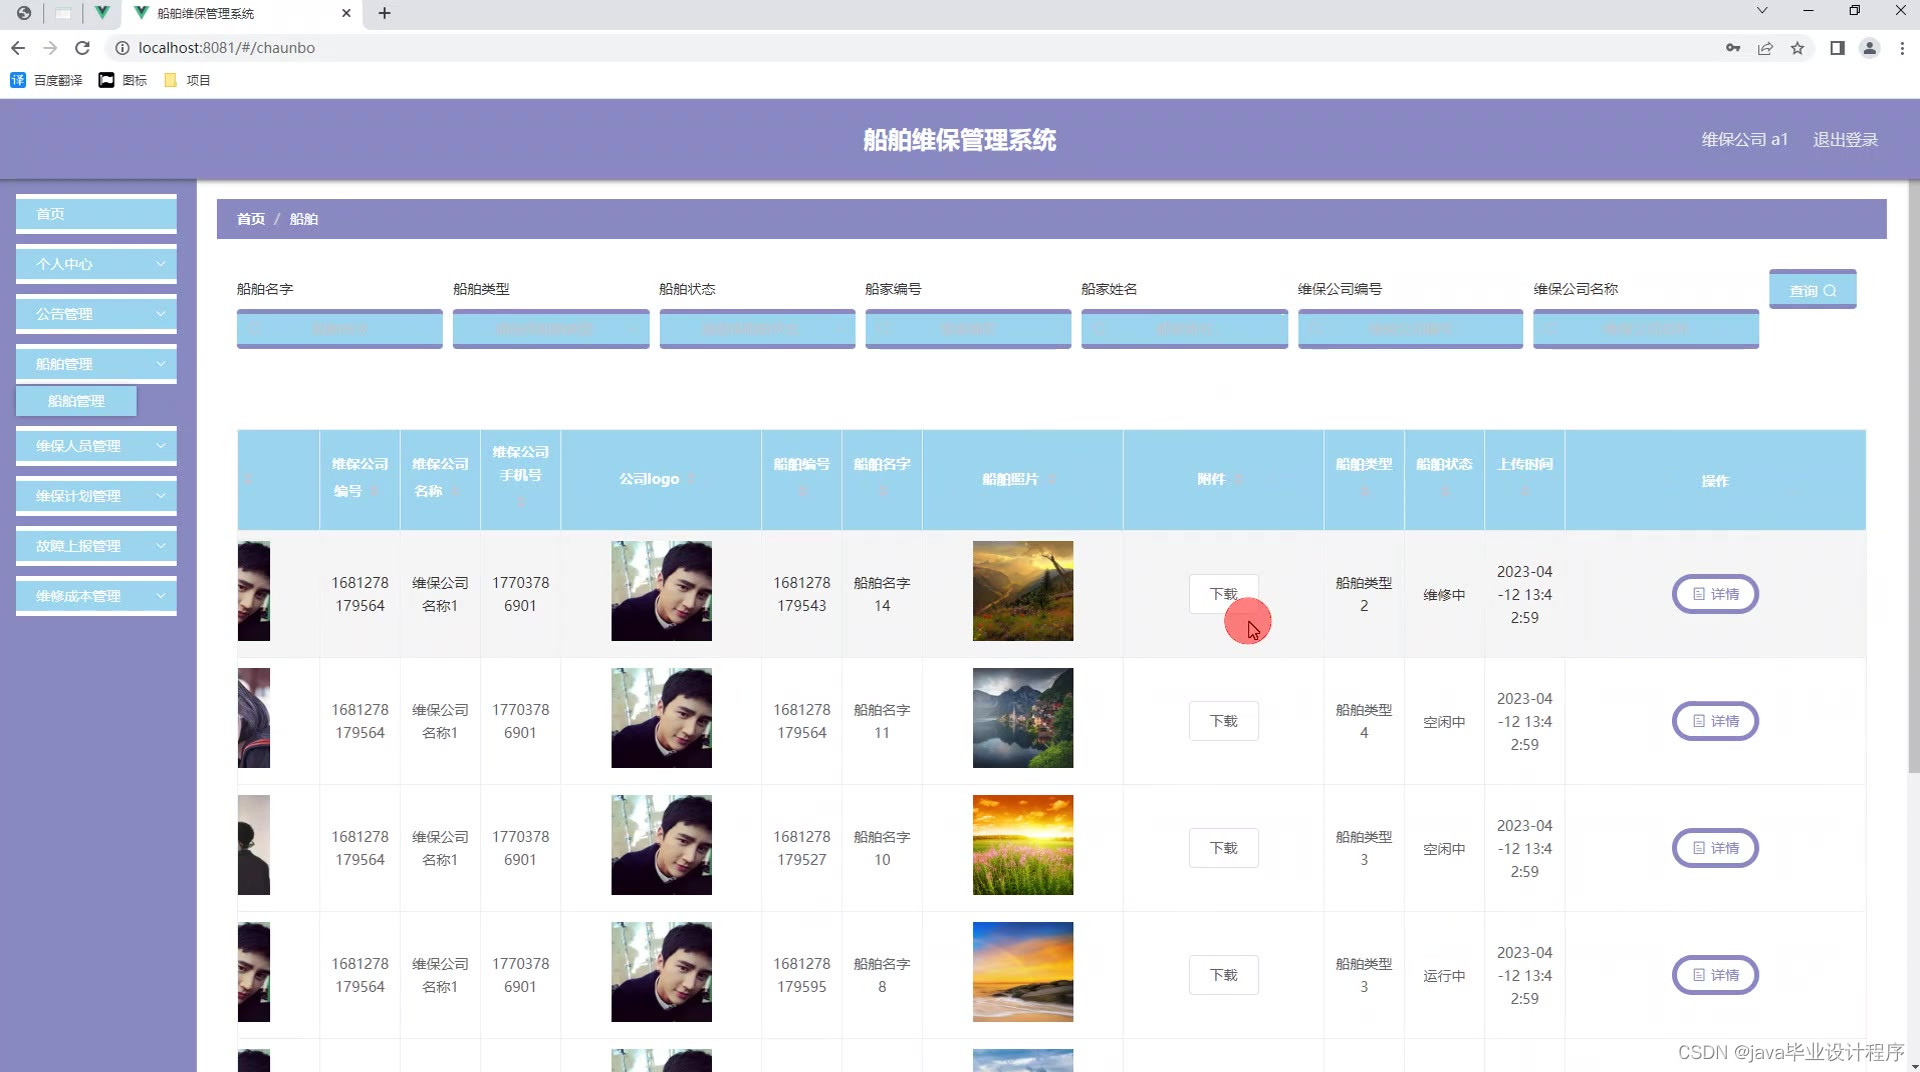Click the 运行中 status cell
Viewport: 1920px width, 1072px height.
tap(1444, 976)
